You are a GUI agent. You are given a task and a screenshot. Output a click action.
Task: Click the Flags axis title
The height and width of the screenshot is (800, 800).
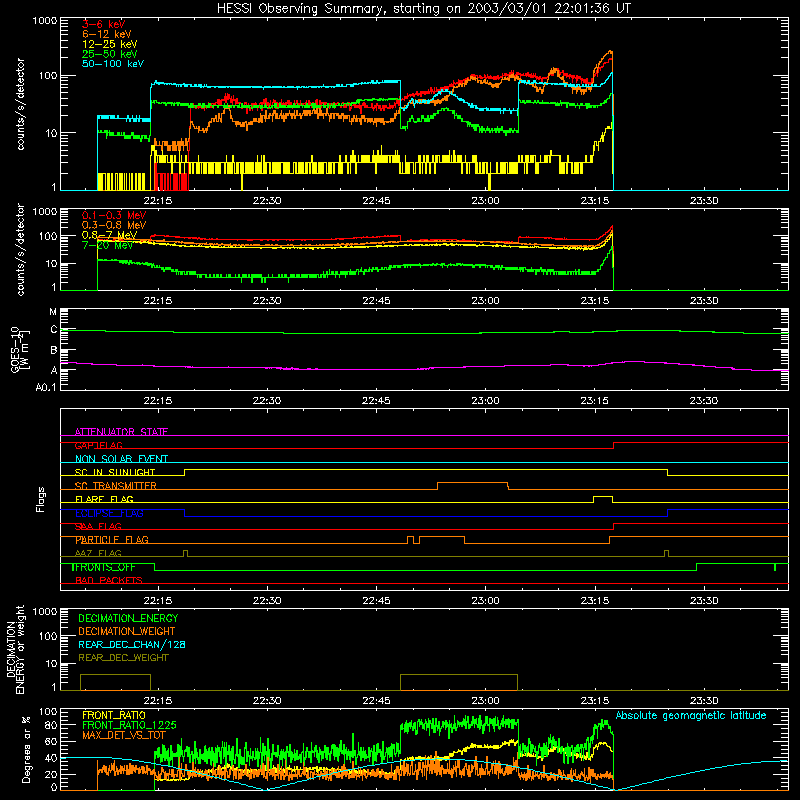tap(41, 499)
